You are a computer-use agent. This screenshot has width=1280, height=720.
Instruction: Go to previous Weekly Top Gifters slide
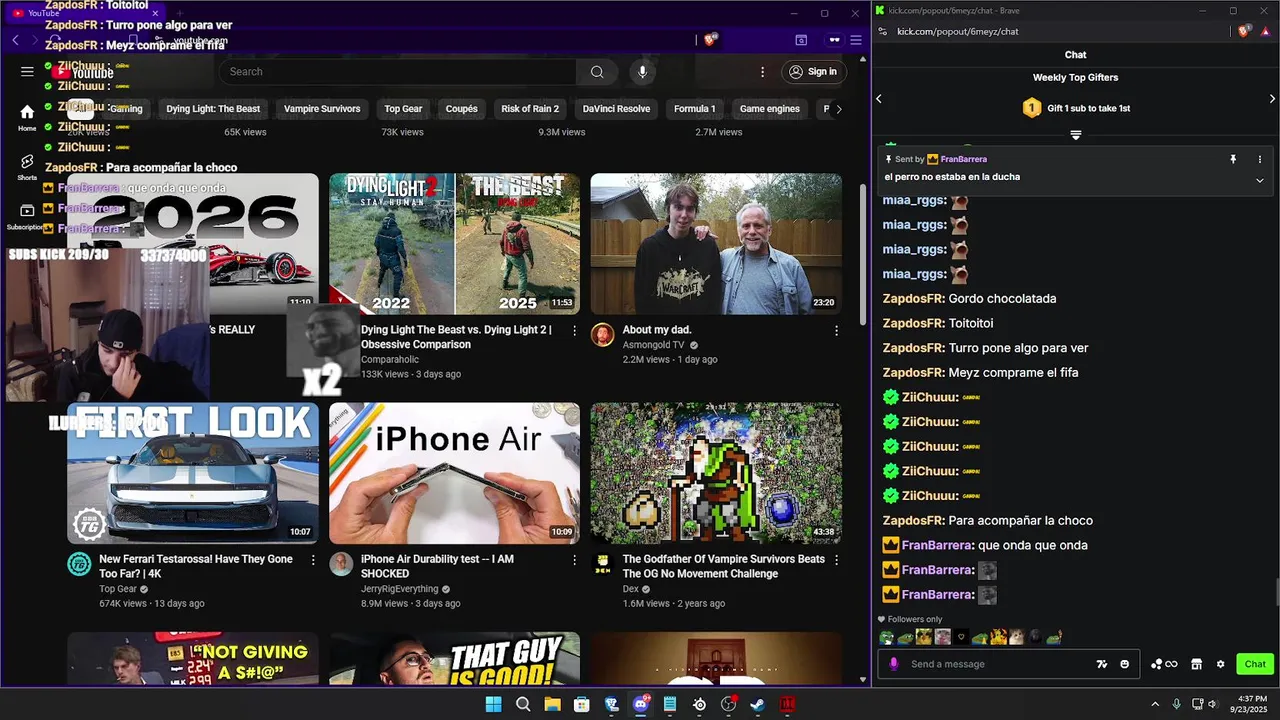pos(879,98)
